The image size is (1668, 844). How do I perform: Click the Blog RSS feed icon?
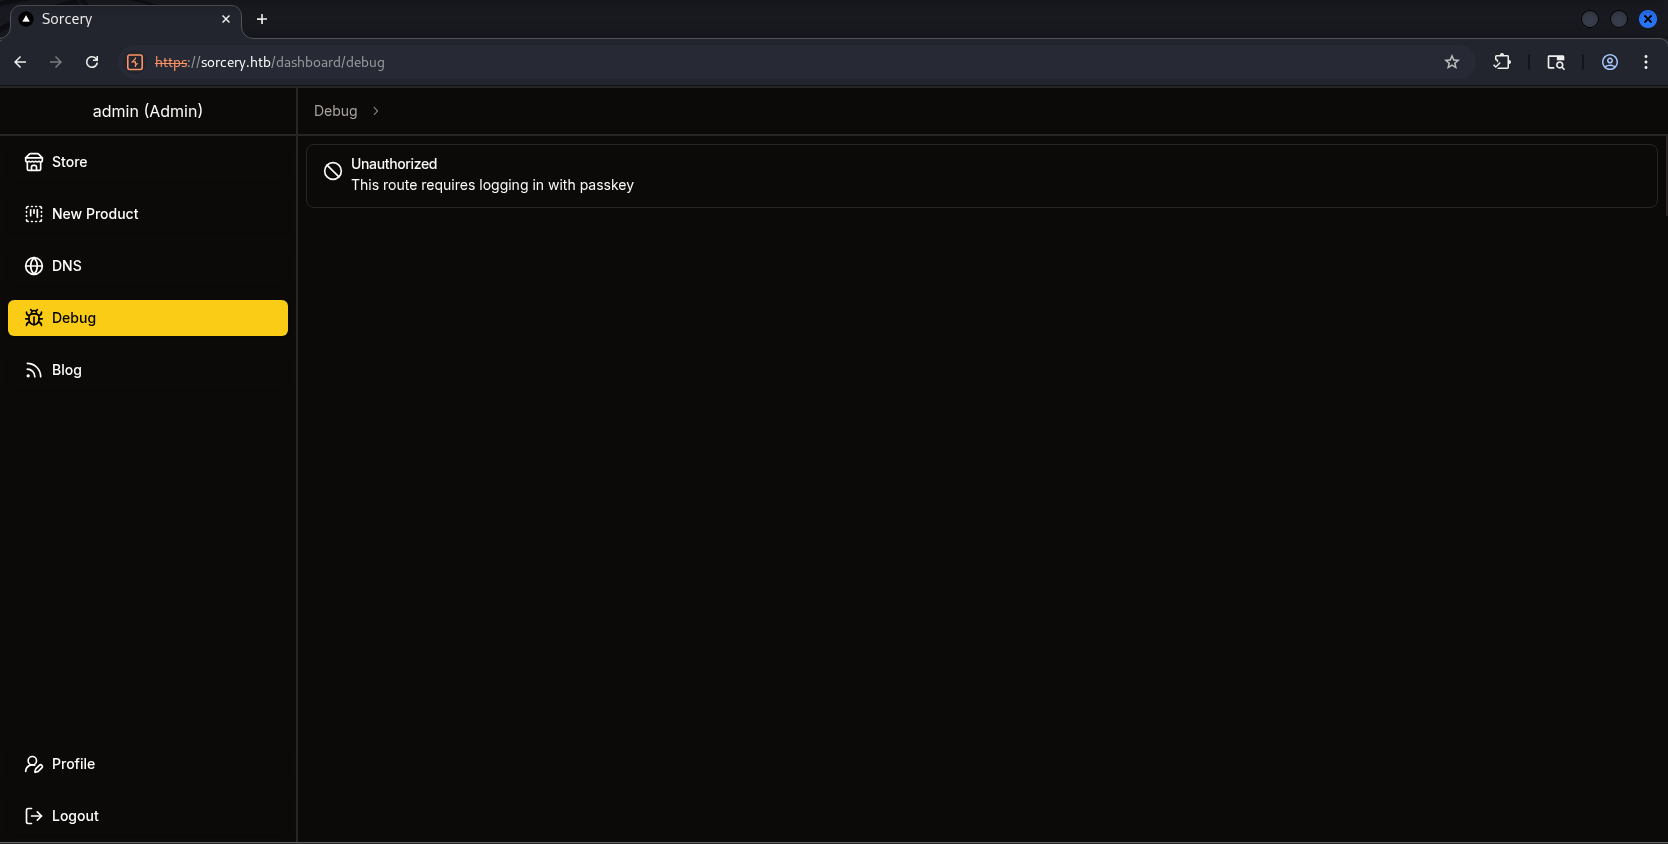[x=34, y=370]
